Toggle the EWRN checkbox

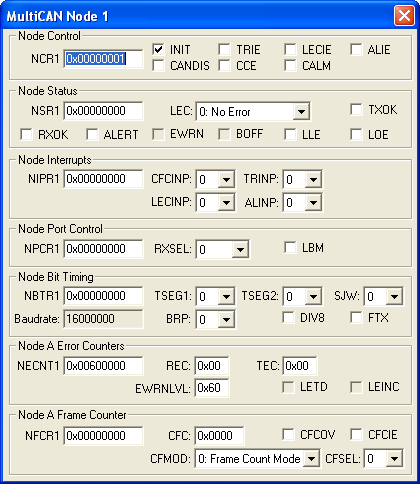point(158,135)
